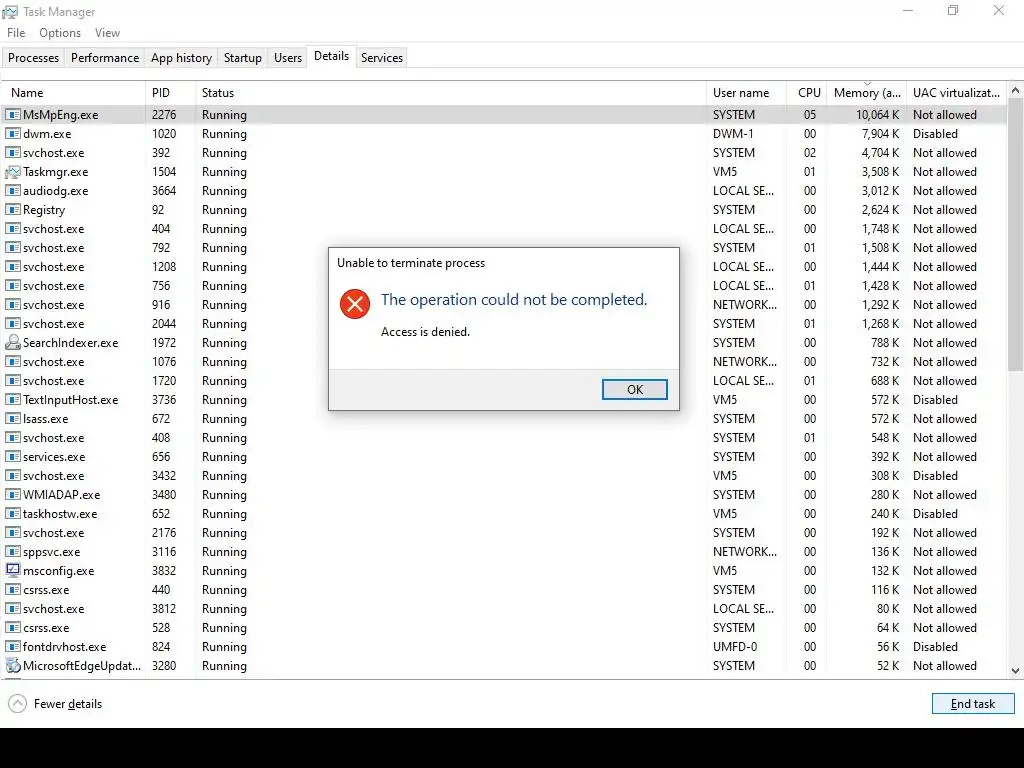
Task: Collapse view with Fewer details arrow
Action: (18, 703)
